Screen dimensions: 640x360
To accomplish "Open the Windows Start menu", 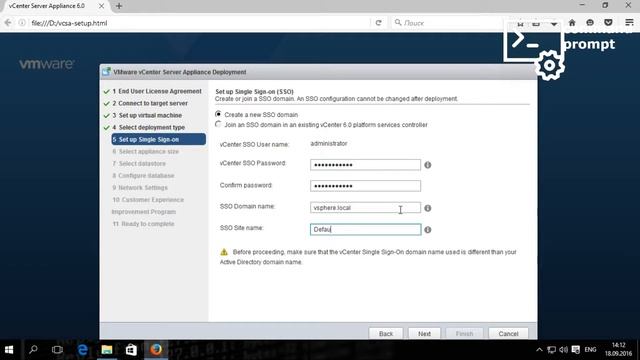I will (x=9, y=350).
